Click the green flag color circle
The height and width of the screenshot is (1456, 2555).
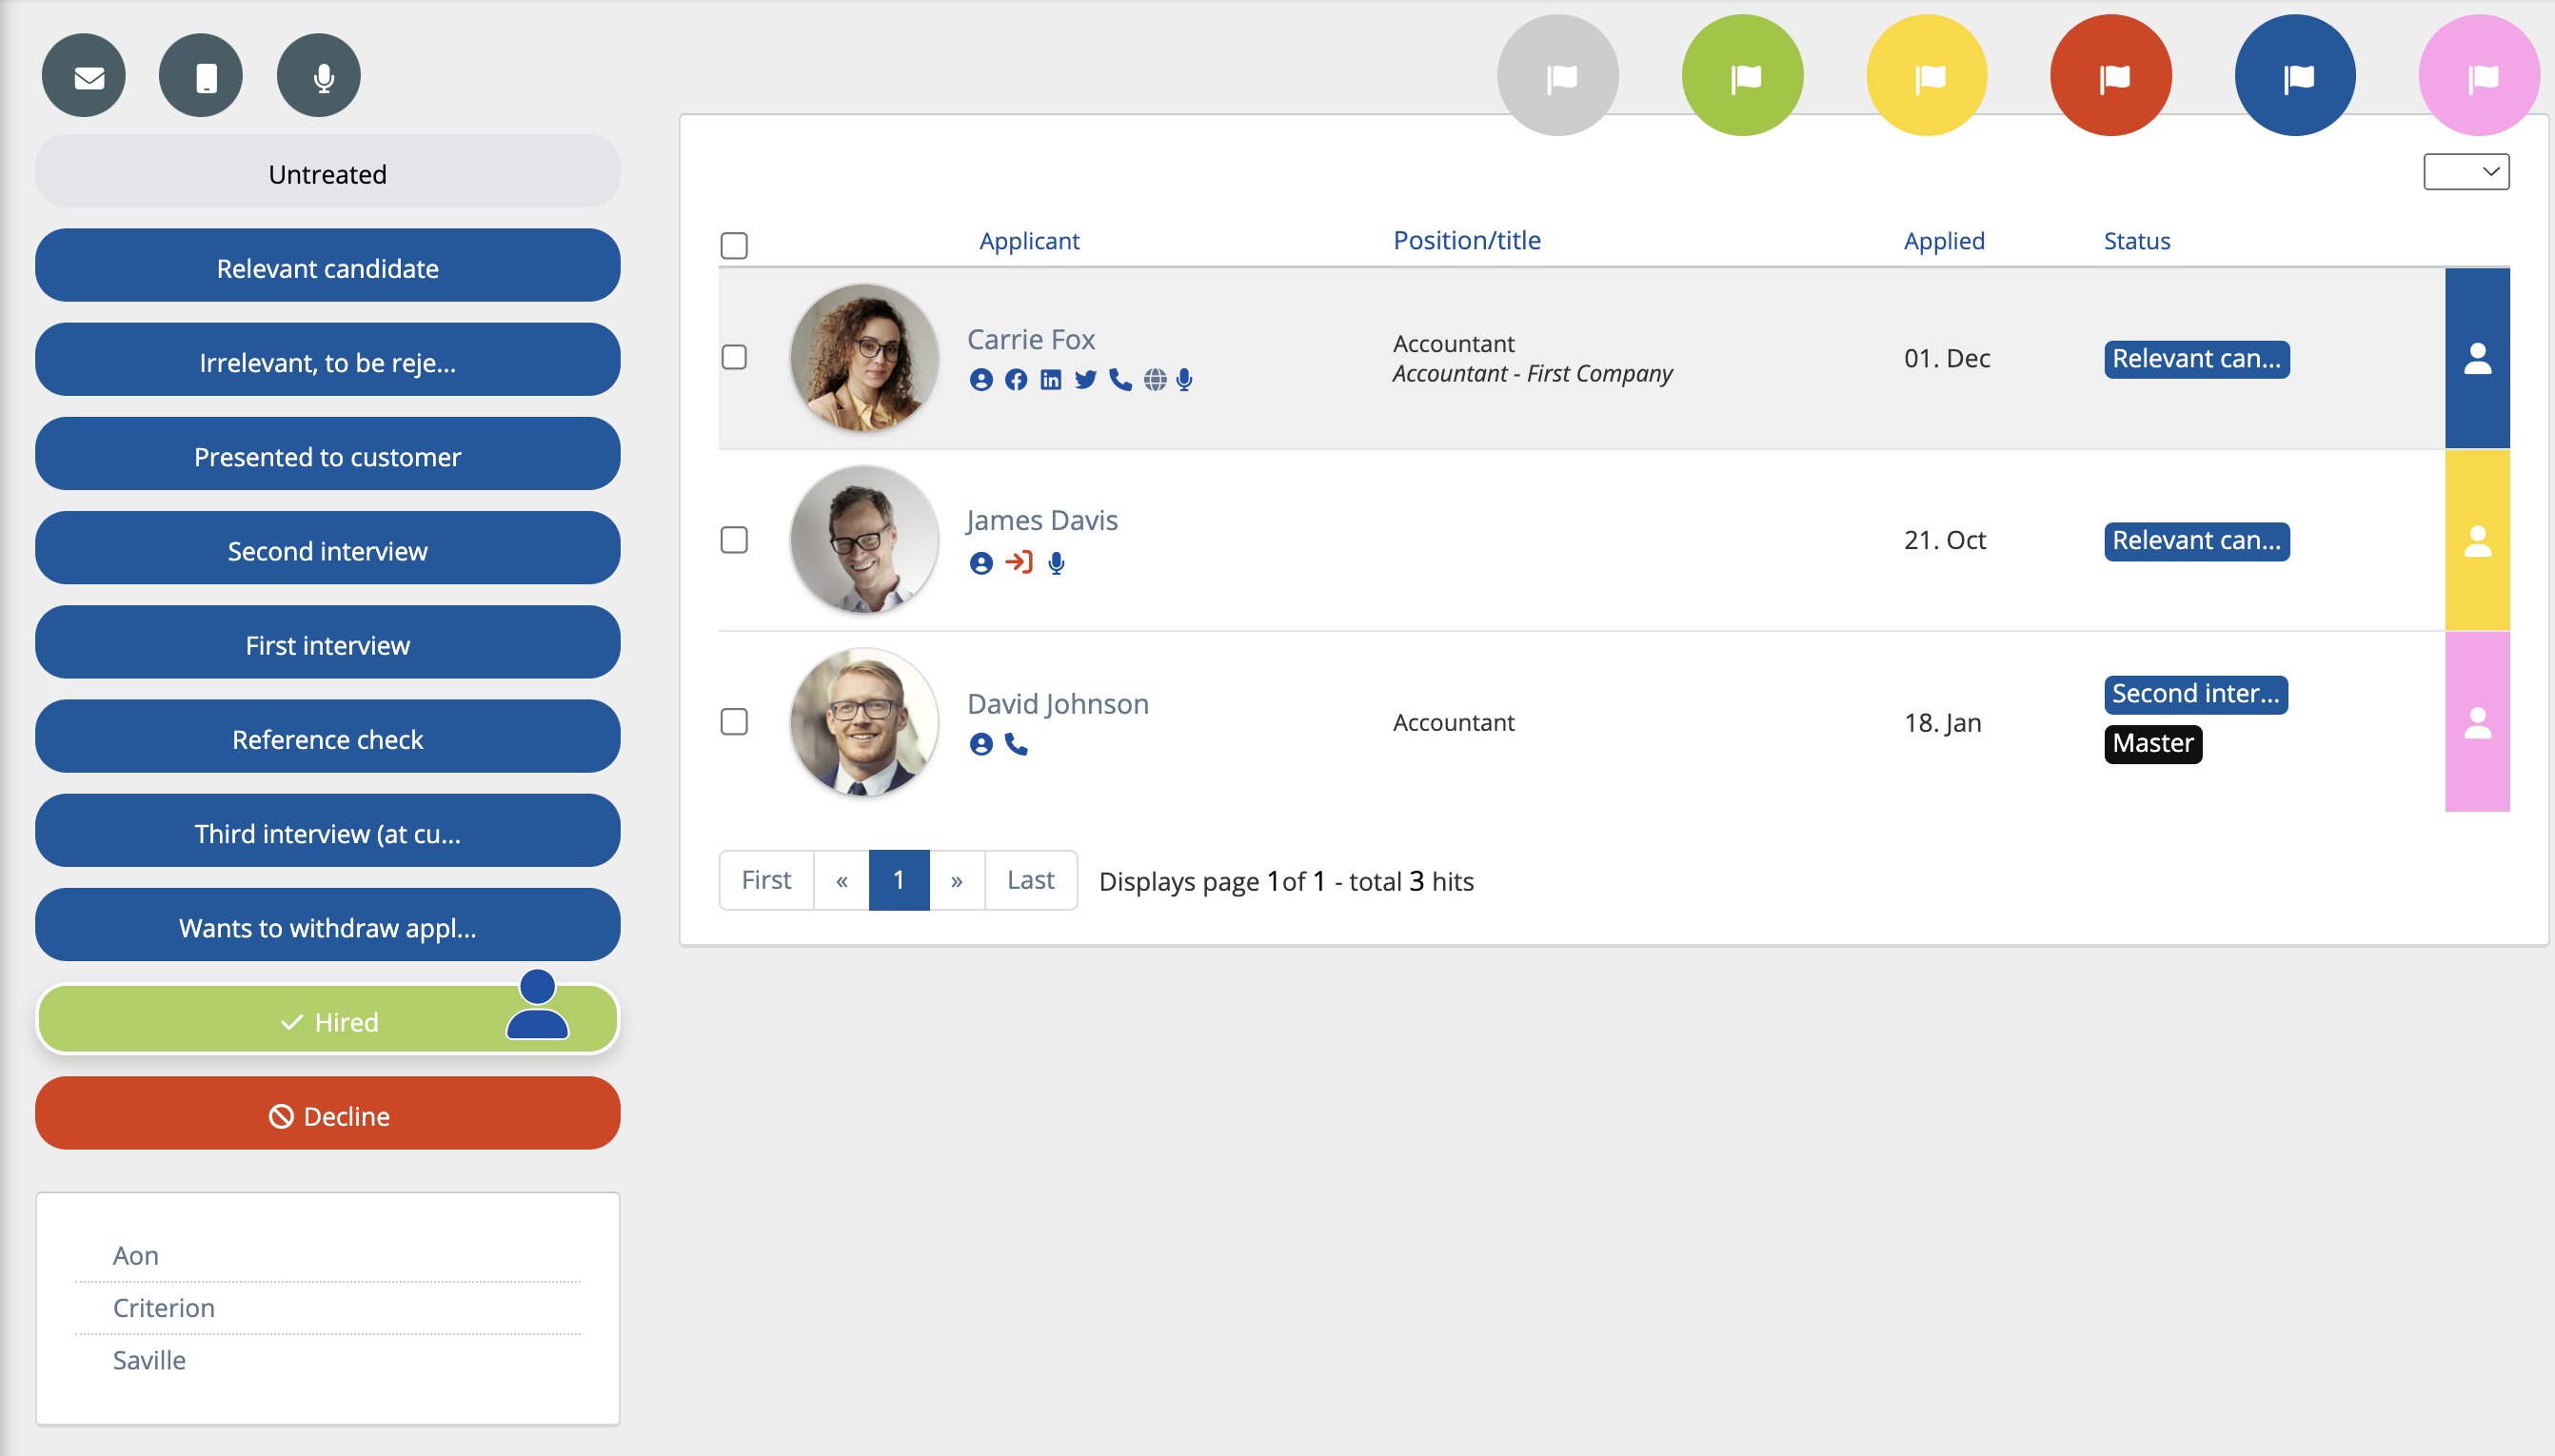(1742, 76)
